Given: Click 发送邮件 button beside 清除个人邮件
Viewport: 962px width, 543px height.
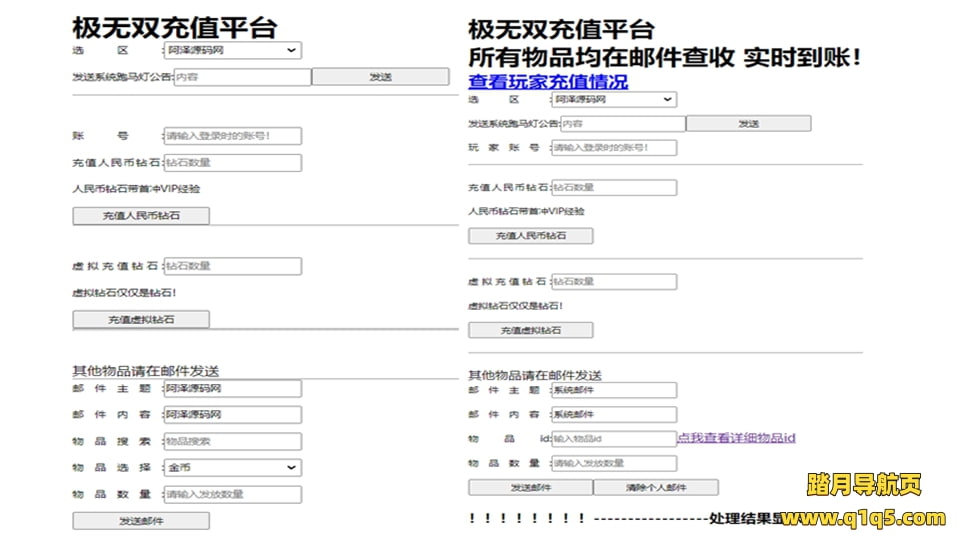Looking at the screenshot, I should coord(530,488).
